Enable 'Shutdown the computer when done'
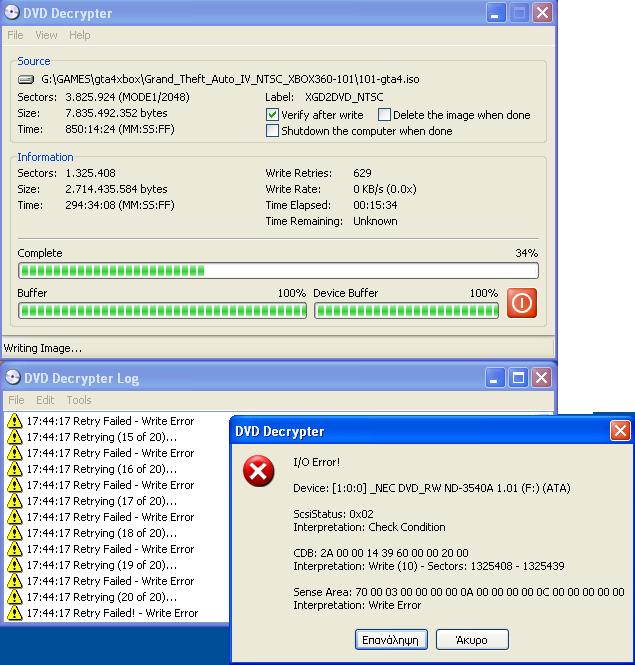 pos(272,131)
